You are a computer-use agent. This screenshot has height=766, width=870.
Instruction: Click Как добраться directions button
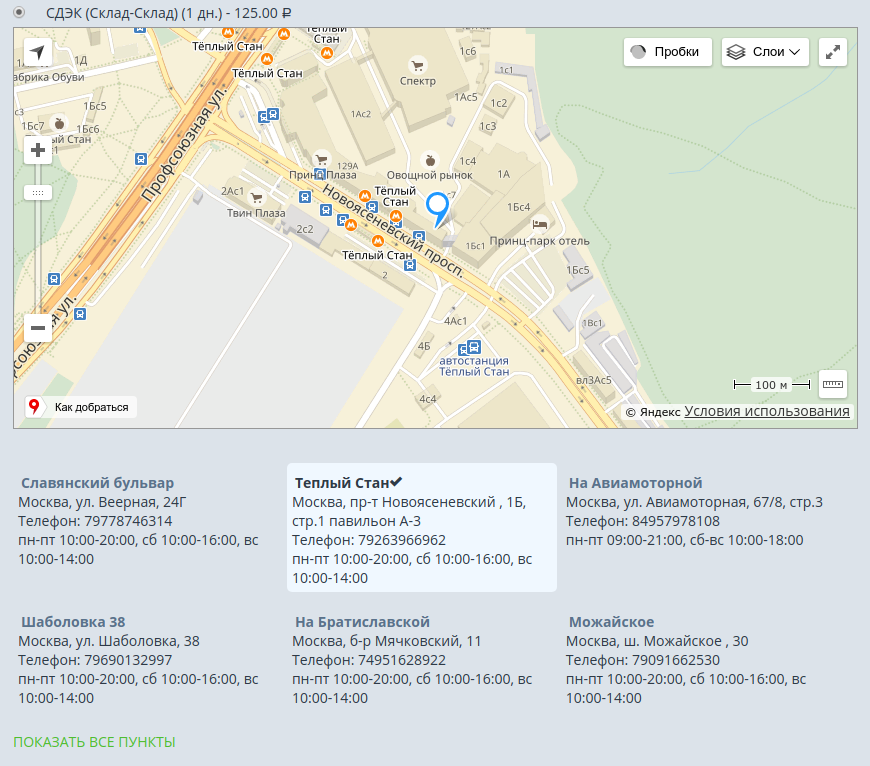pyautogui.click(x=81, y=407)
